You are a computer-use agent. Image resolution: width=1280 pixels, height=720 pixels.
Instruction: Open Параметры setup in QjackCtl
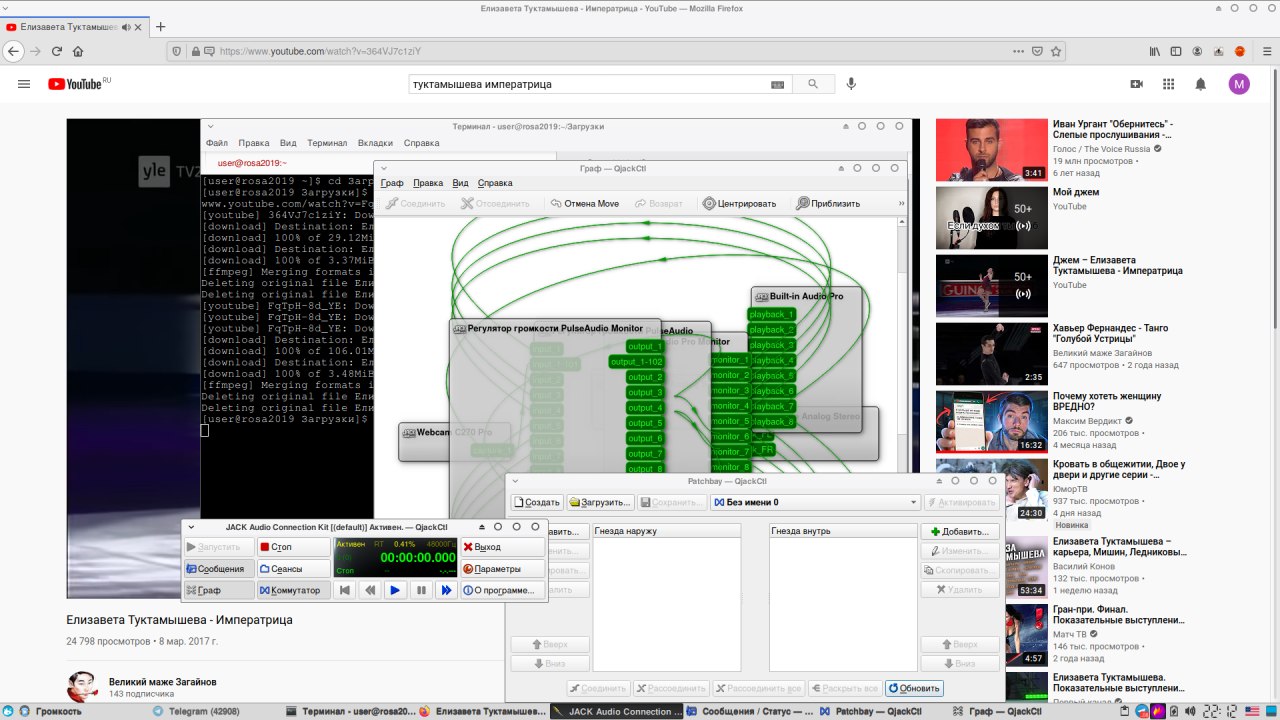[x=502, y=569]
